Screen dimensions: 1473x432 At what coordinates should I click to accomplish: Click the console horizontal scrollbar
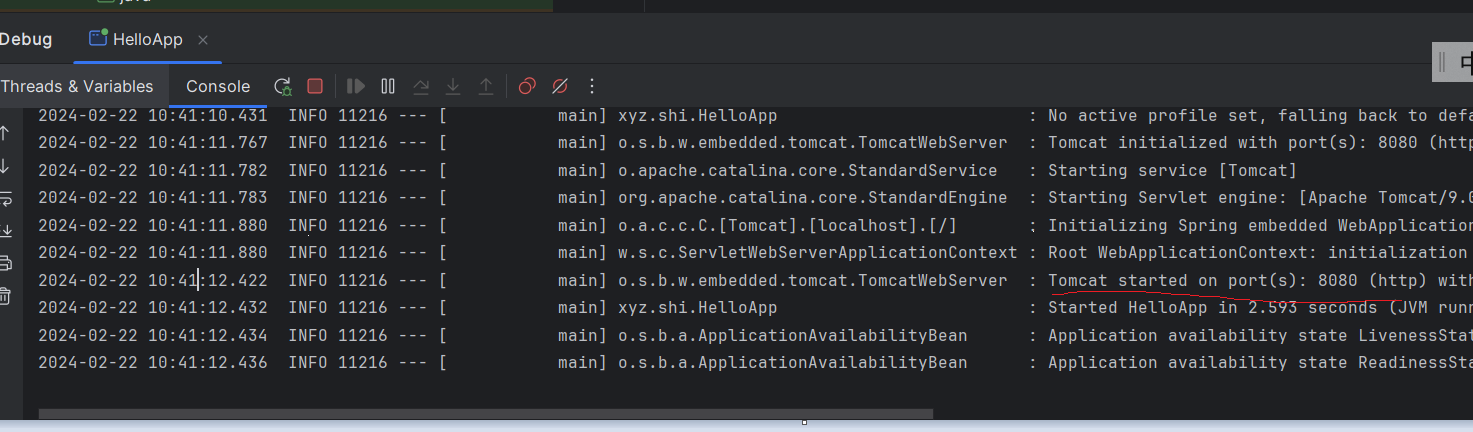(486, 413)
